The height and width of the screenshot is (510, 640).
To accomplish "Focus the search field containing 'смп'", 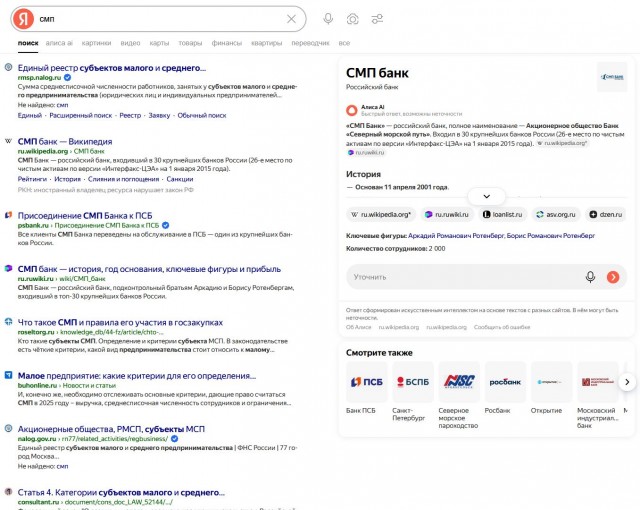I will click(159, 19).
